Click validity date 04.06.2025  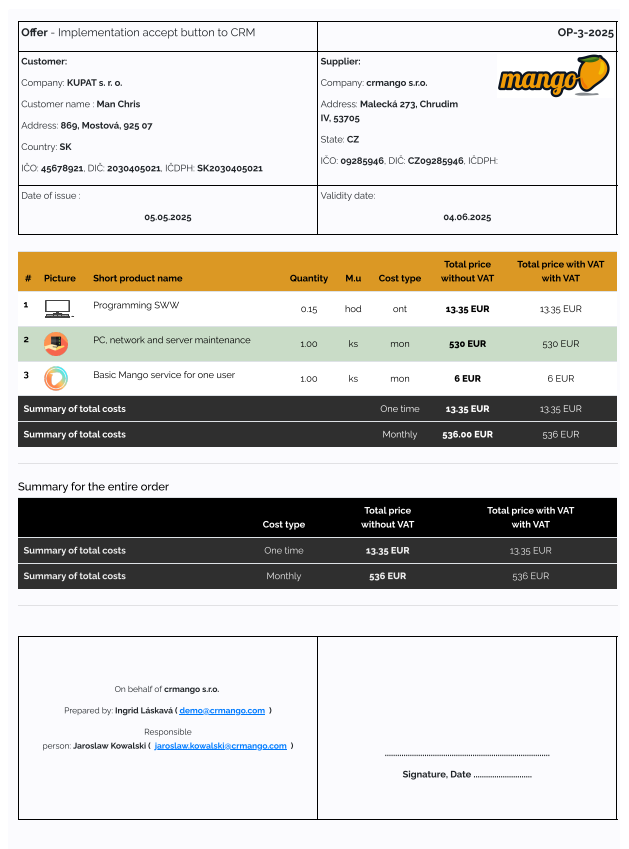467,217
